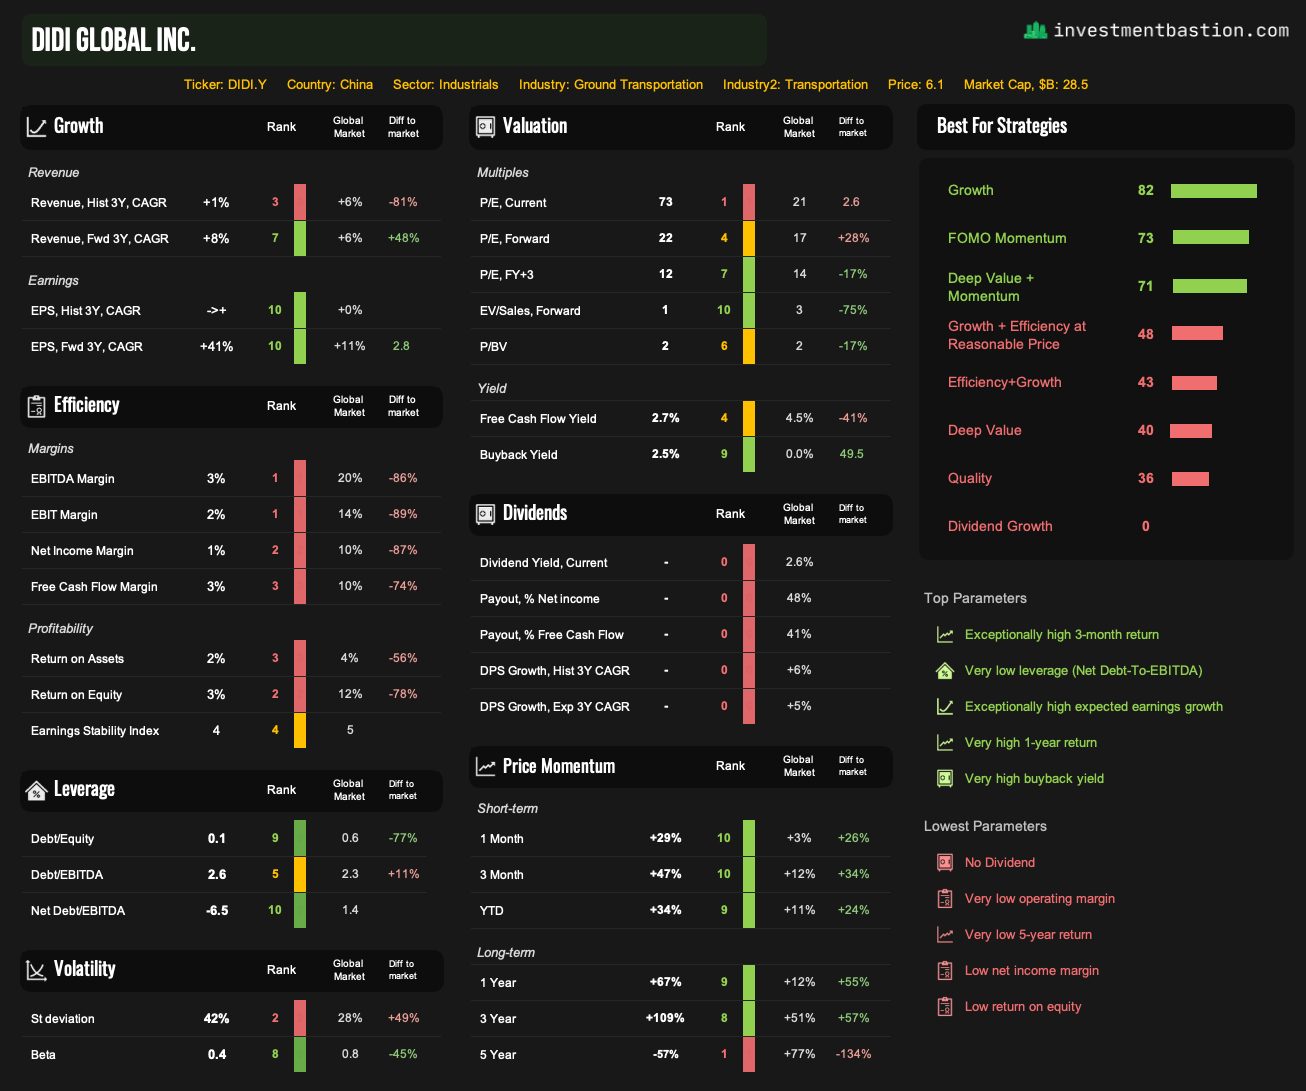1306x1091 pixels.
Task: Click the Growth strategy green score bar
Action: coord(1214,191)
